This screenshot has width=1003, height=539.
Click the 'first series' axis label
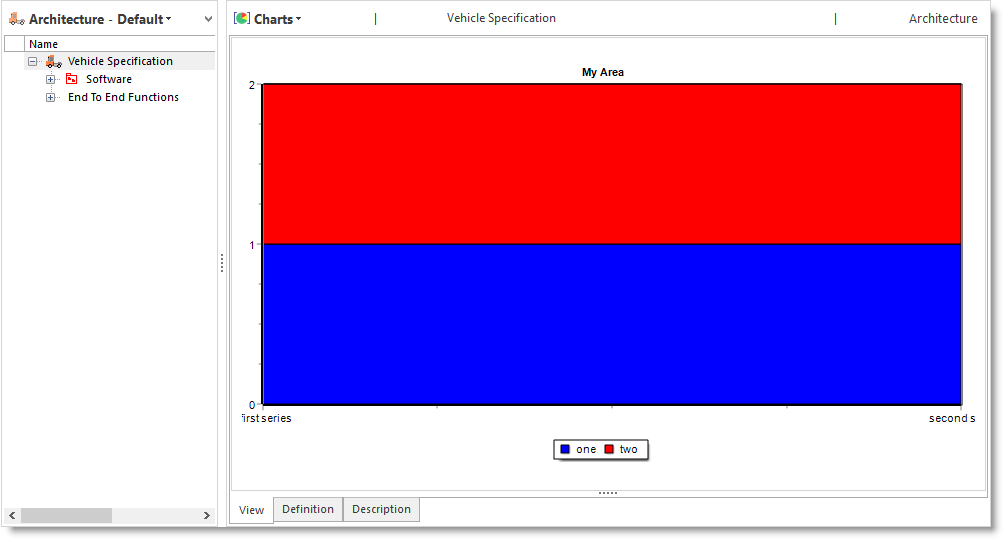pyautogui.click(x=267, y=418)
